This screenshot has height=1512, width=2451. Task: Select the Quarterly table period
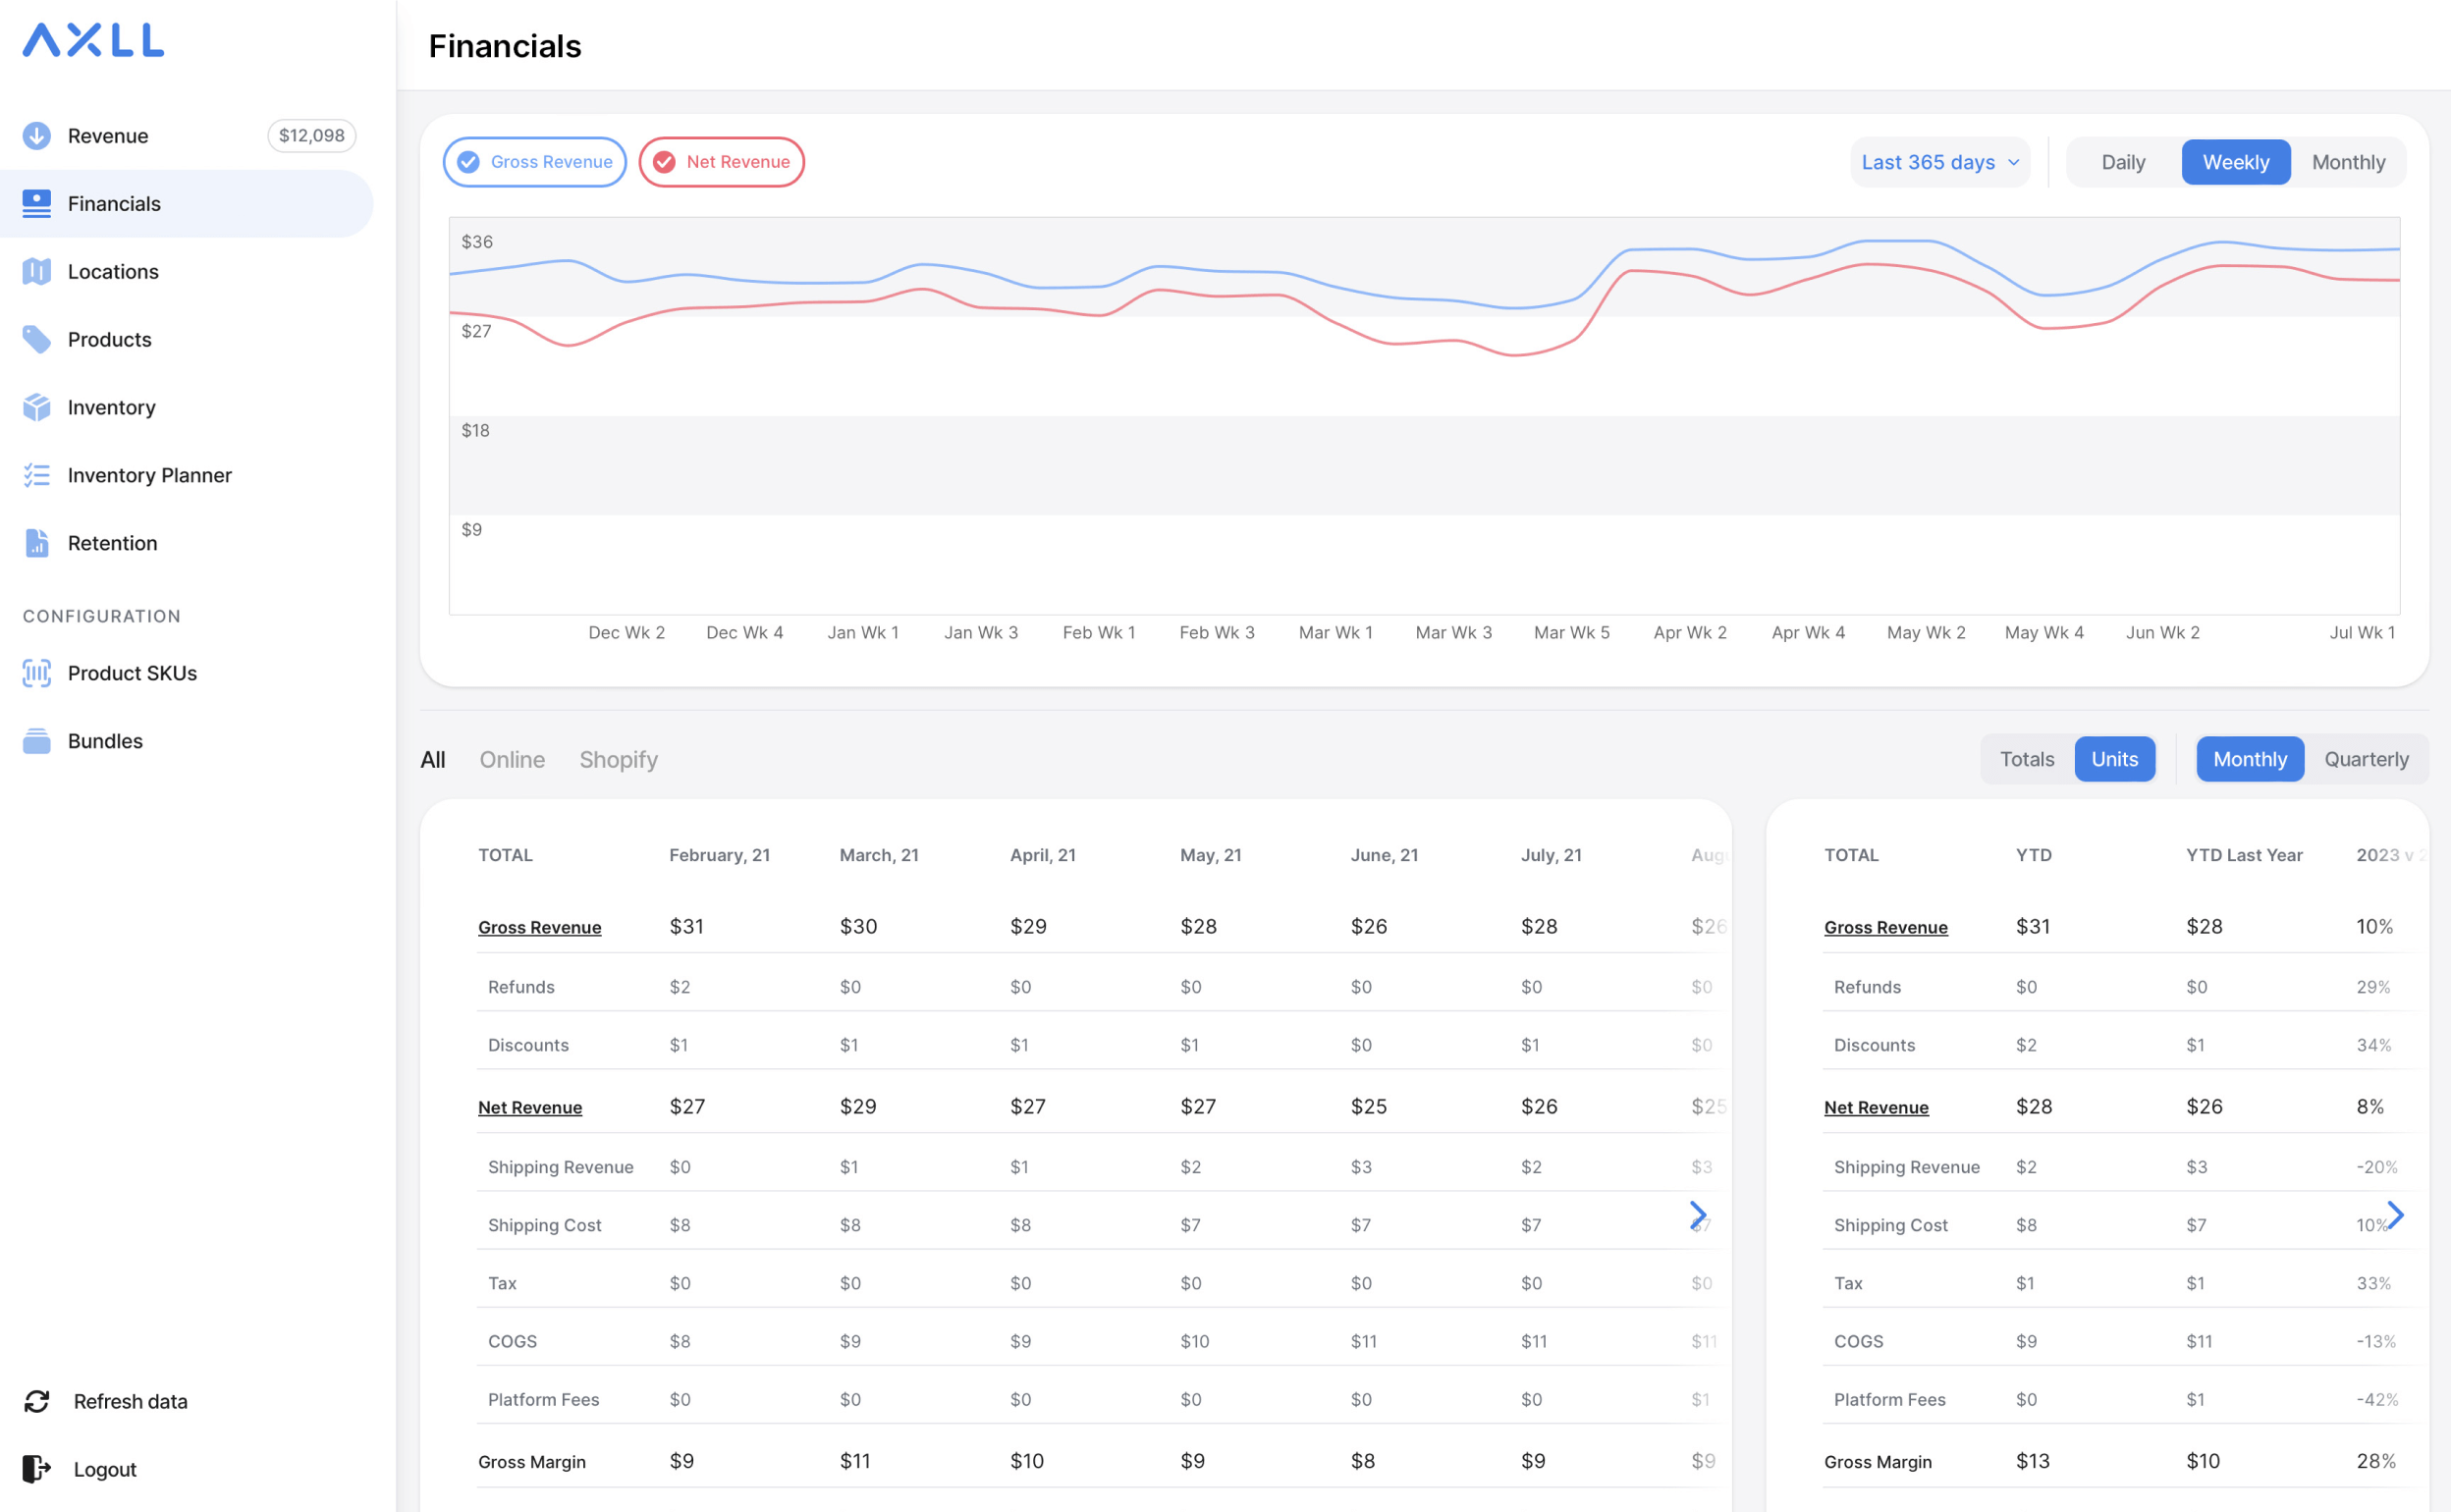coord(2367,759)
